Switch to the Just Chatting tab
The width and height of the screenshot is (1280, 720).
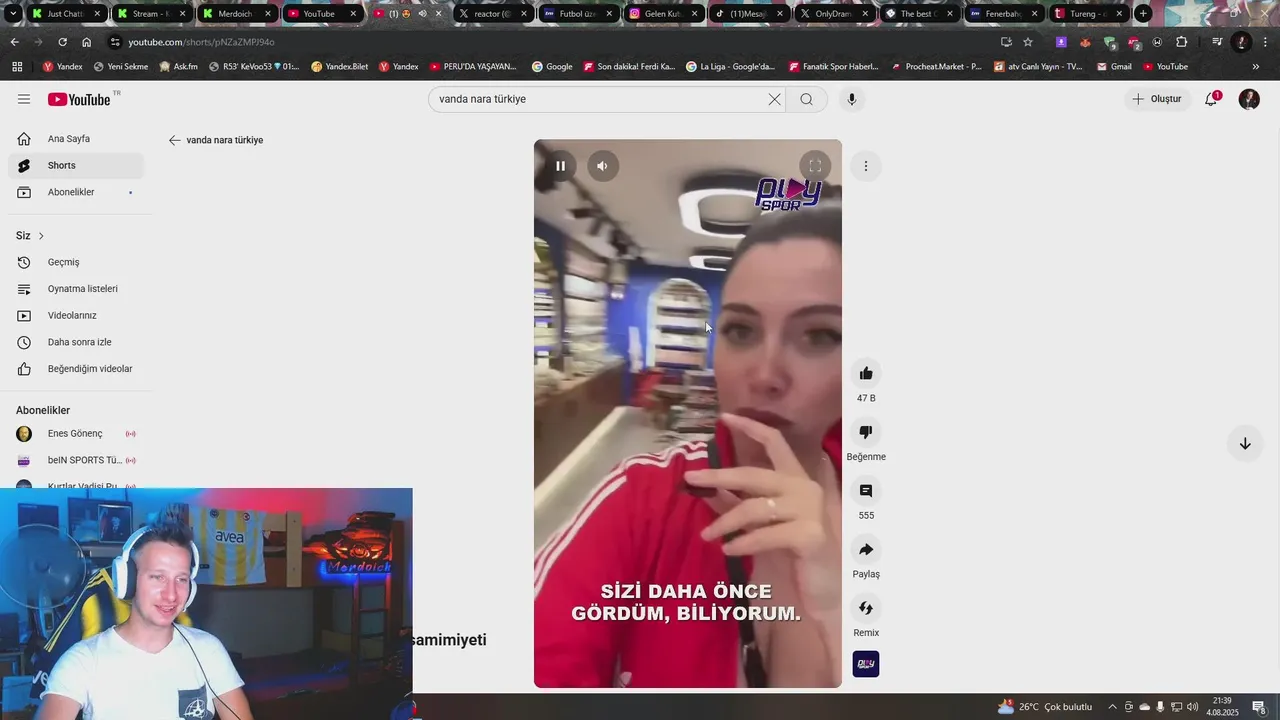pyautogui.click(x=65, y=14)
